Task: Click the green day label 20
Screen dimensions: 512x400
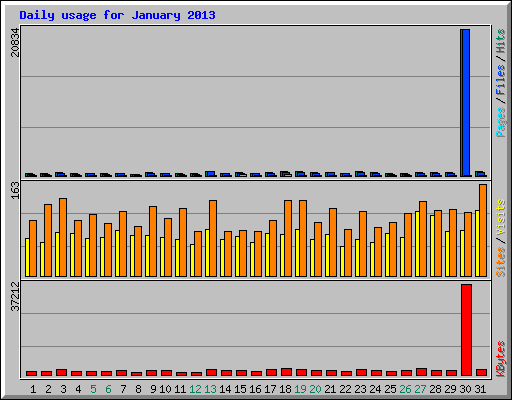Action: pyautogui.click(x=315, y=389)
